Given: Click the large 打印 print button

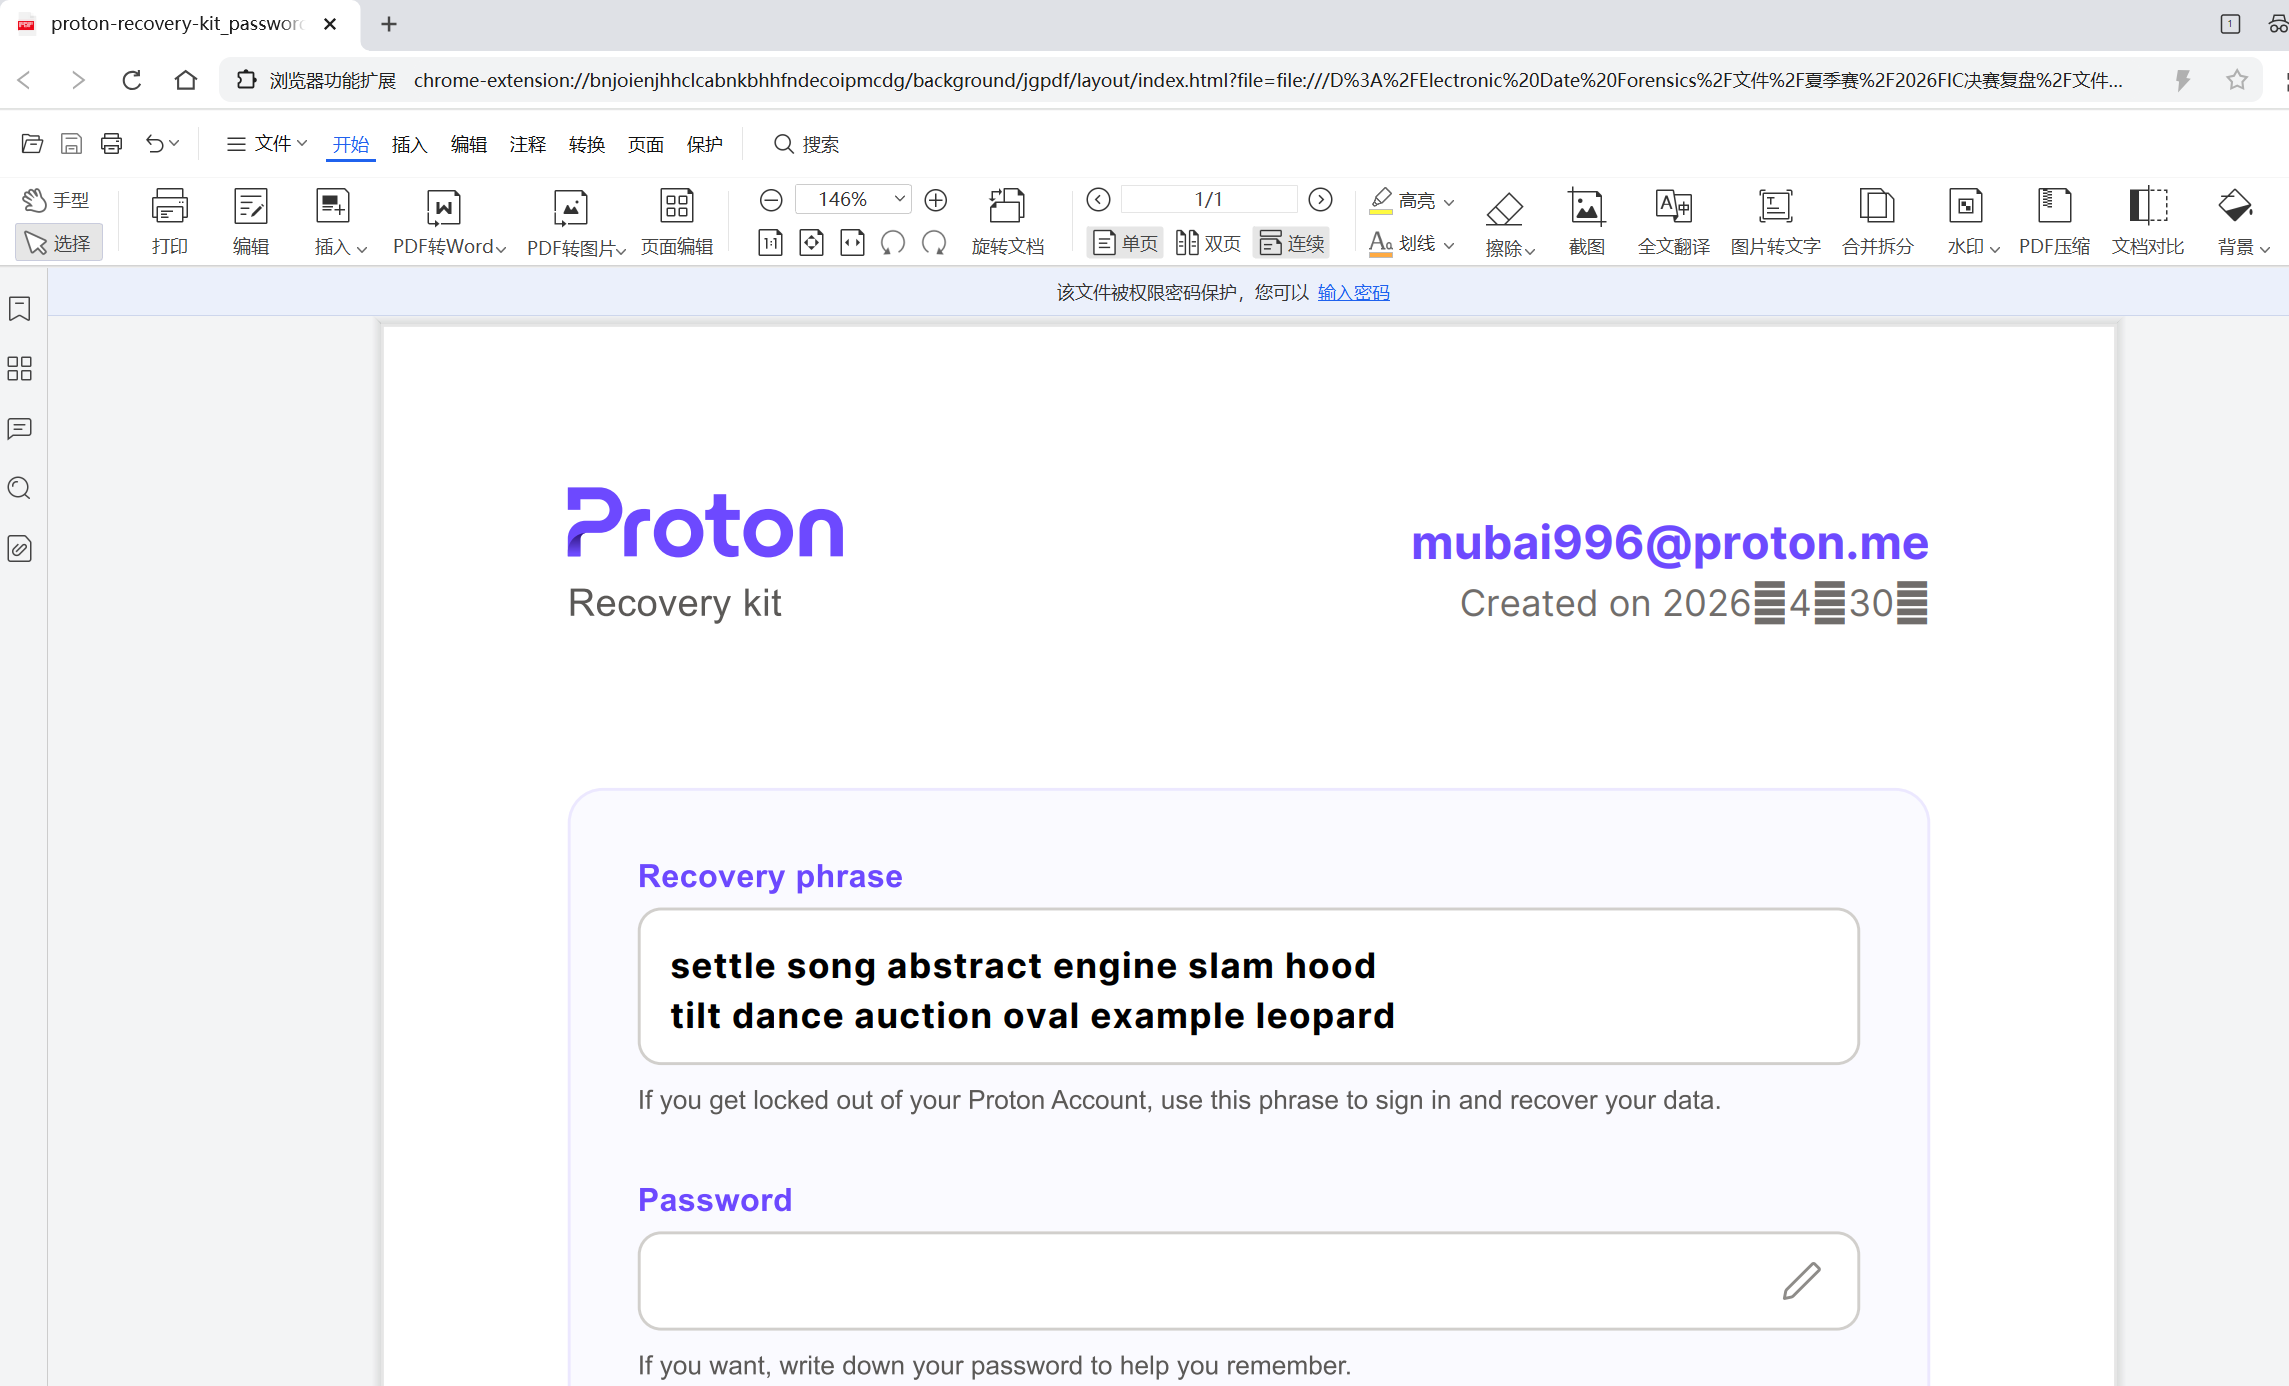Looking at the screenshot, I should click(170, 222).
